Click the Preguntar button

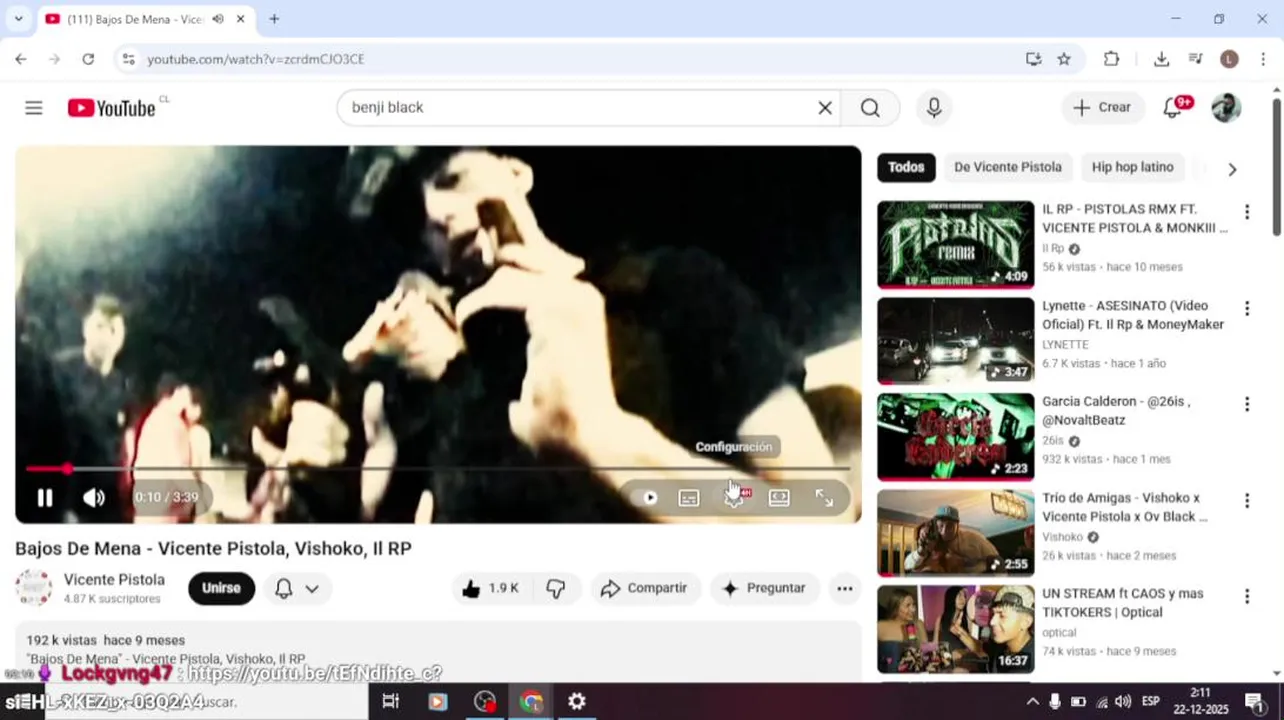tap(764, 589)
